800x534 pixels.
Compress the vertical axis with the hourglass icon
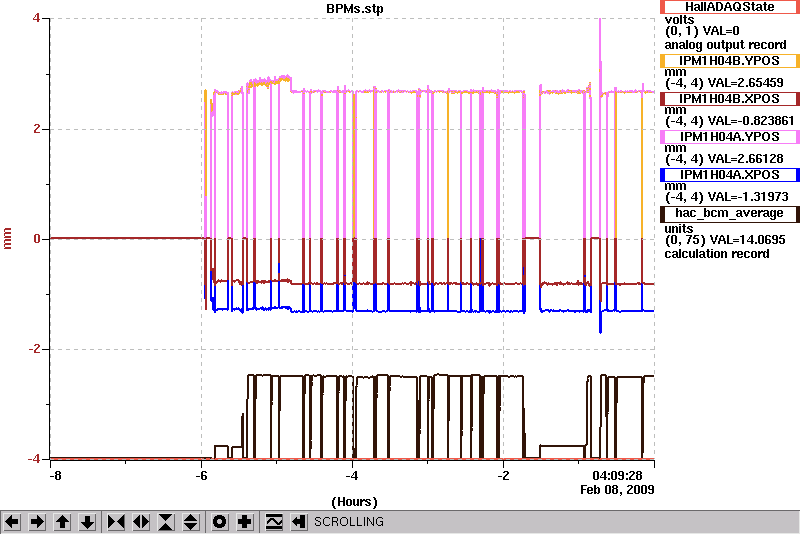pyautogui.click(x=166, y=522)
